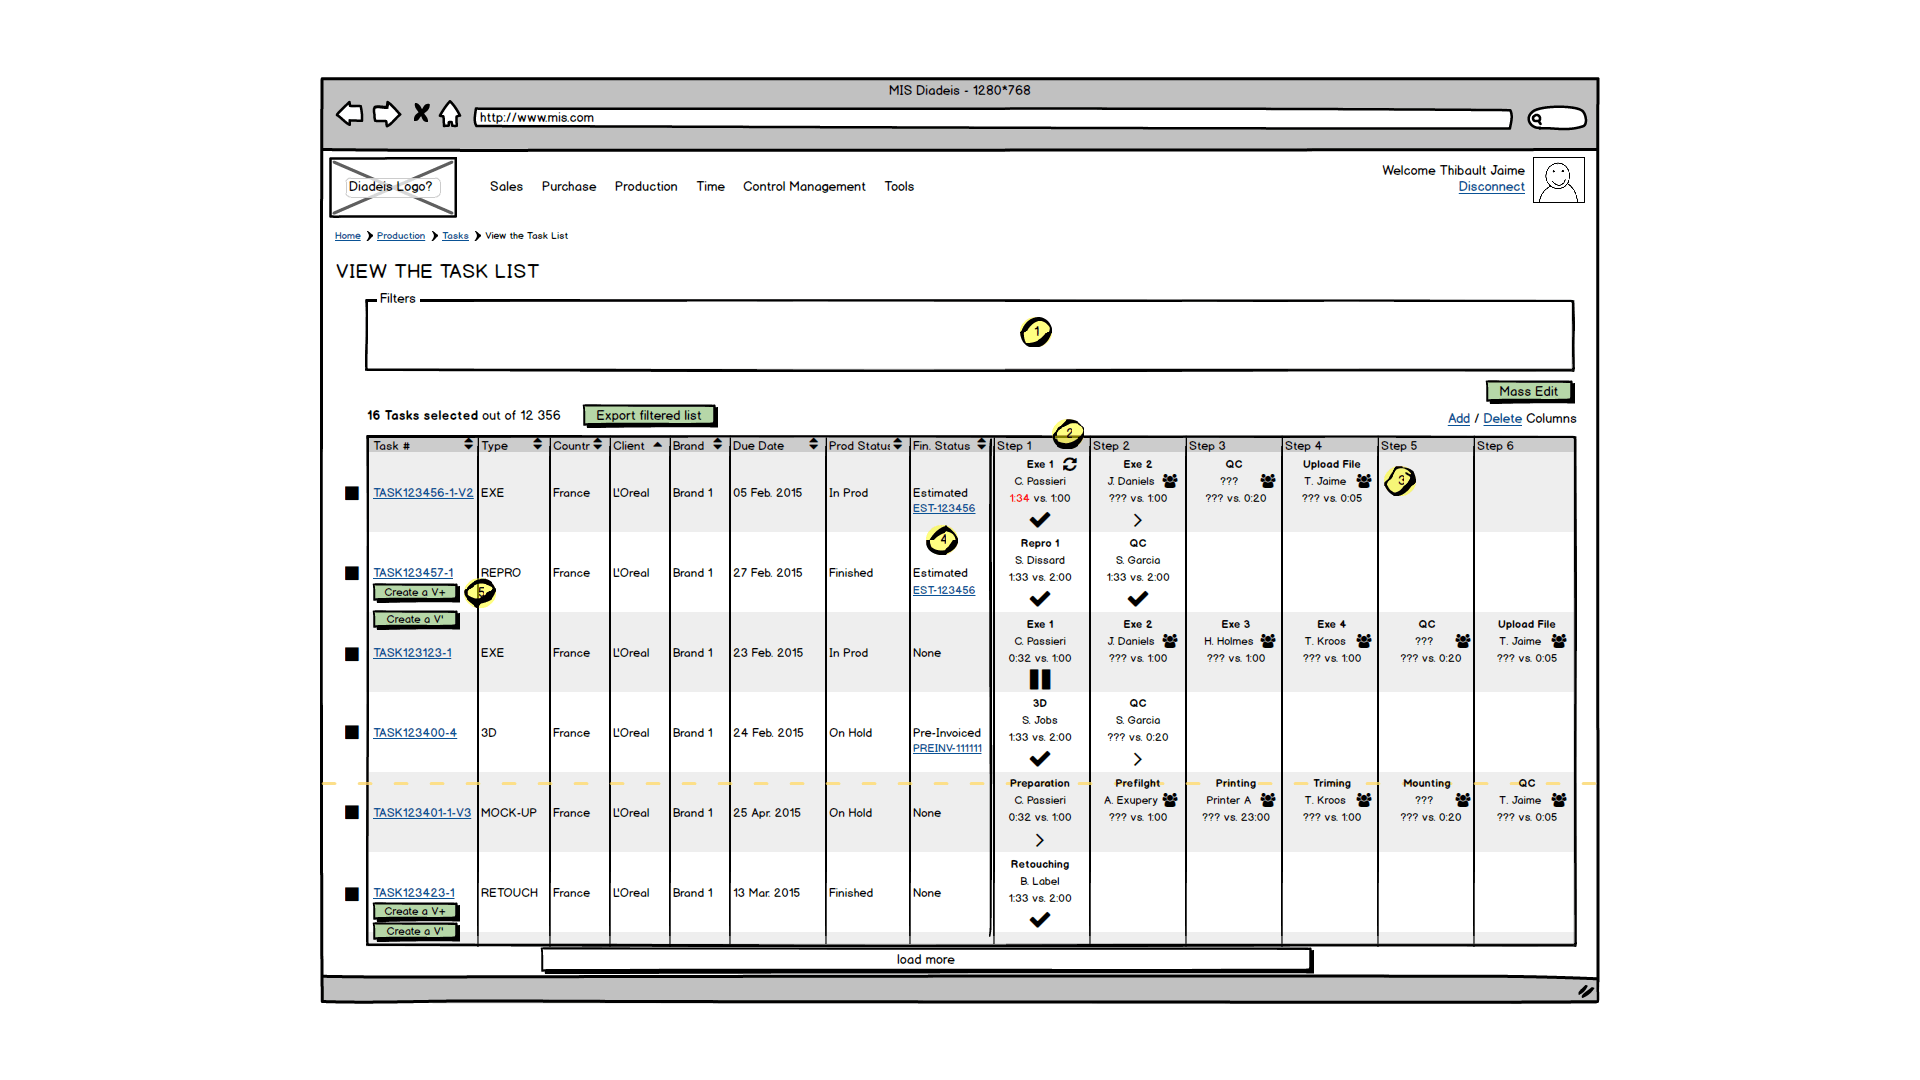Viewport: 1920px width, 1080px height.
Task: Click the browser stop X icon
Action: tap(421, 113)
